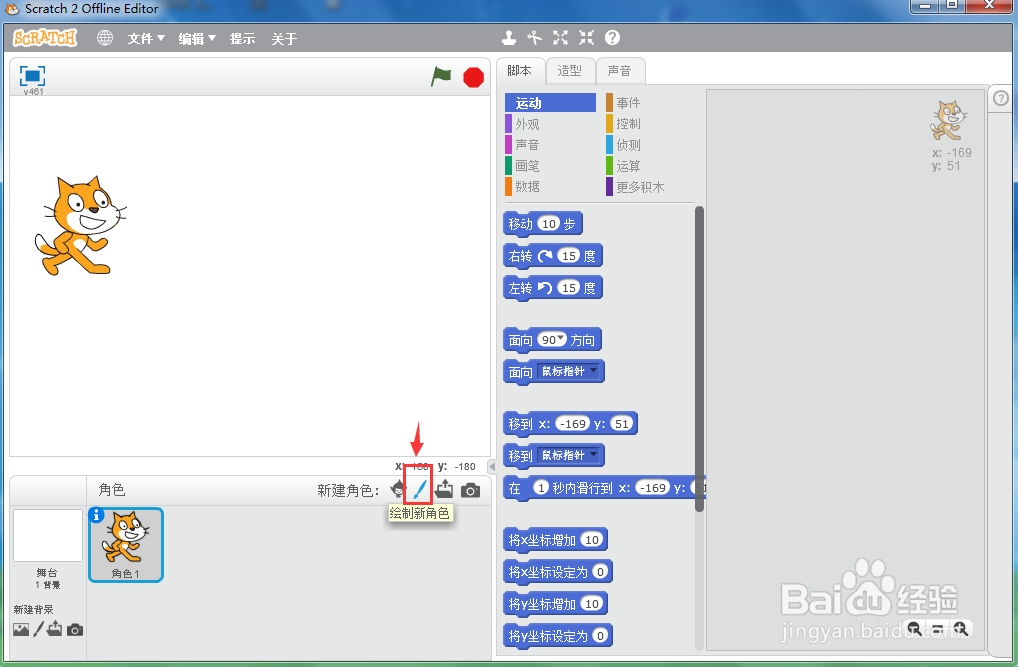Open the 编辑 menu

coord(197,39)
